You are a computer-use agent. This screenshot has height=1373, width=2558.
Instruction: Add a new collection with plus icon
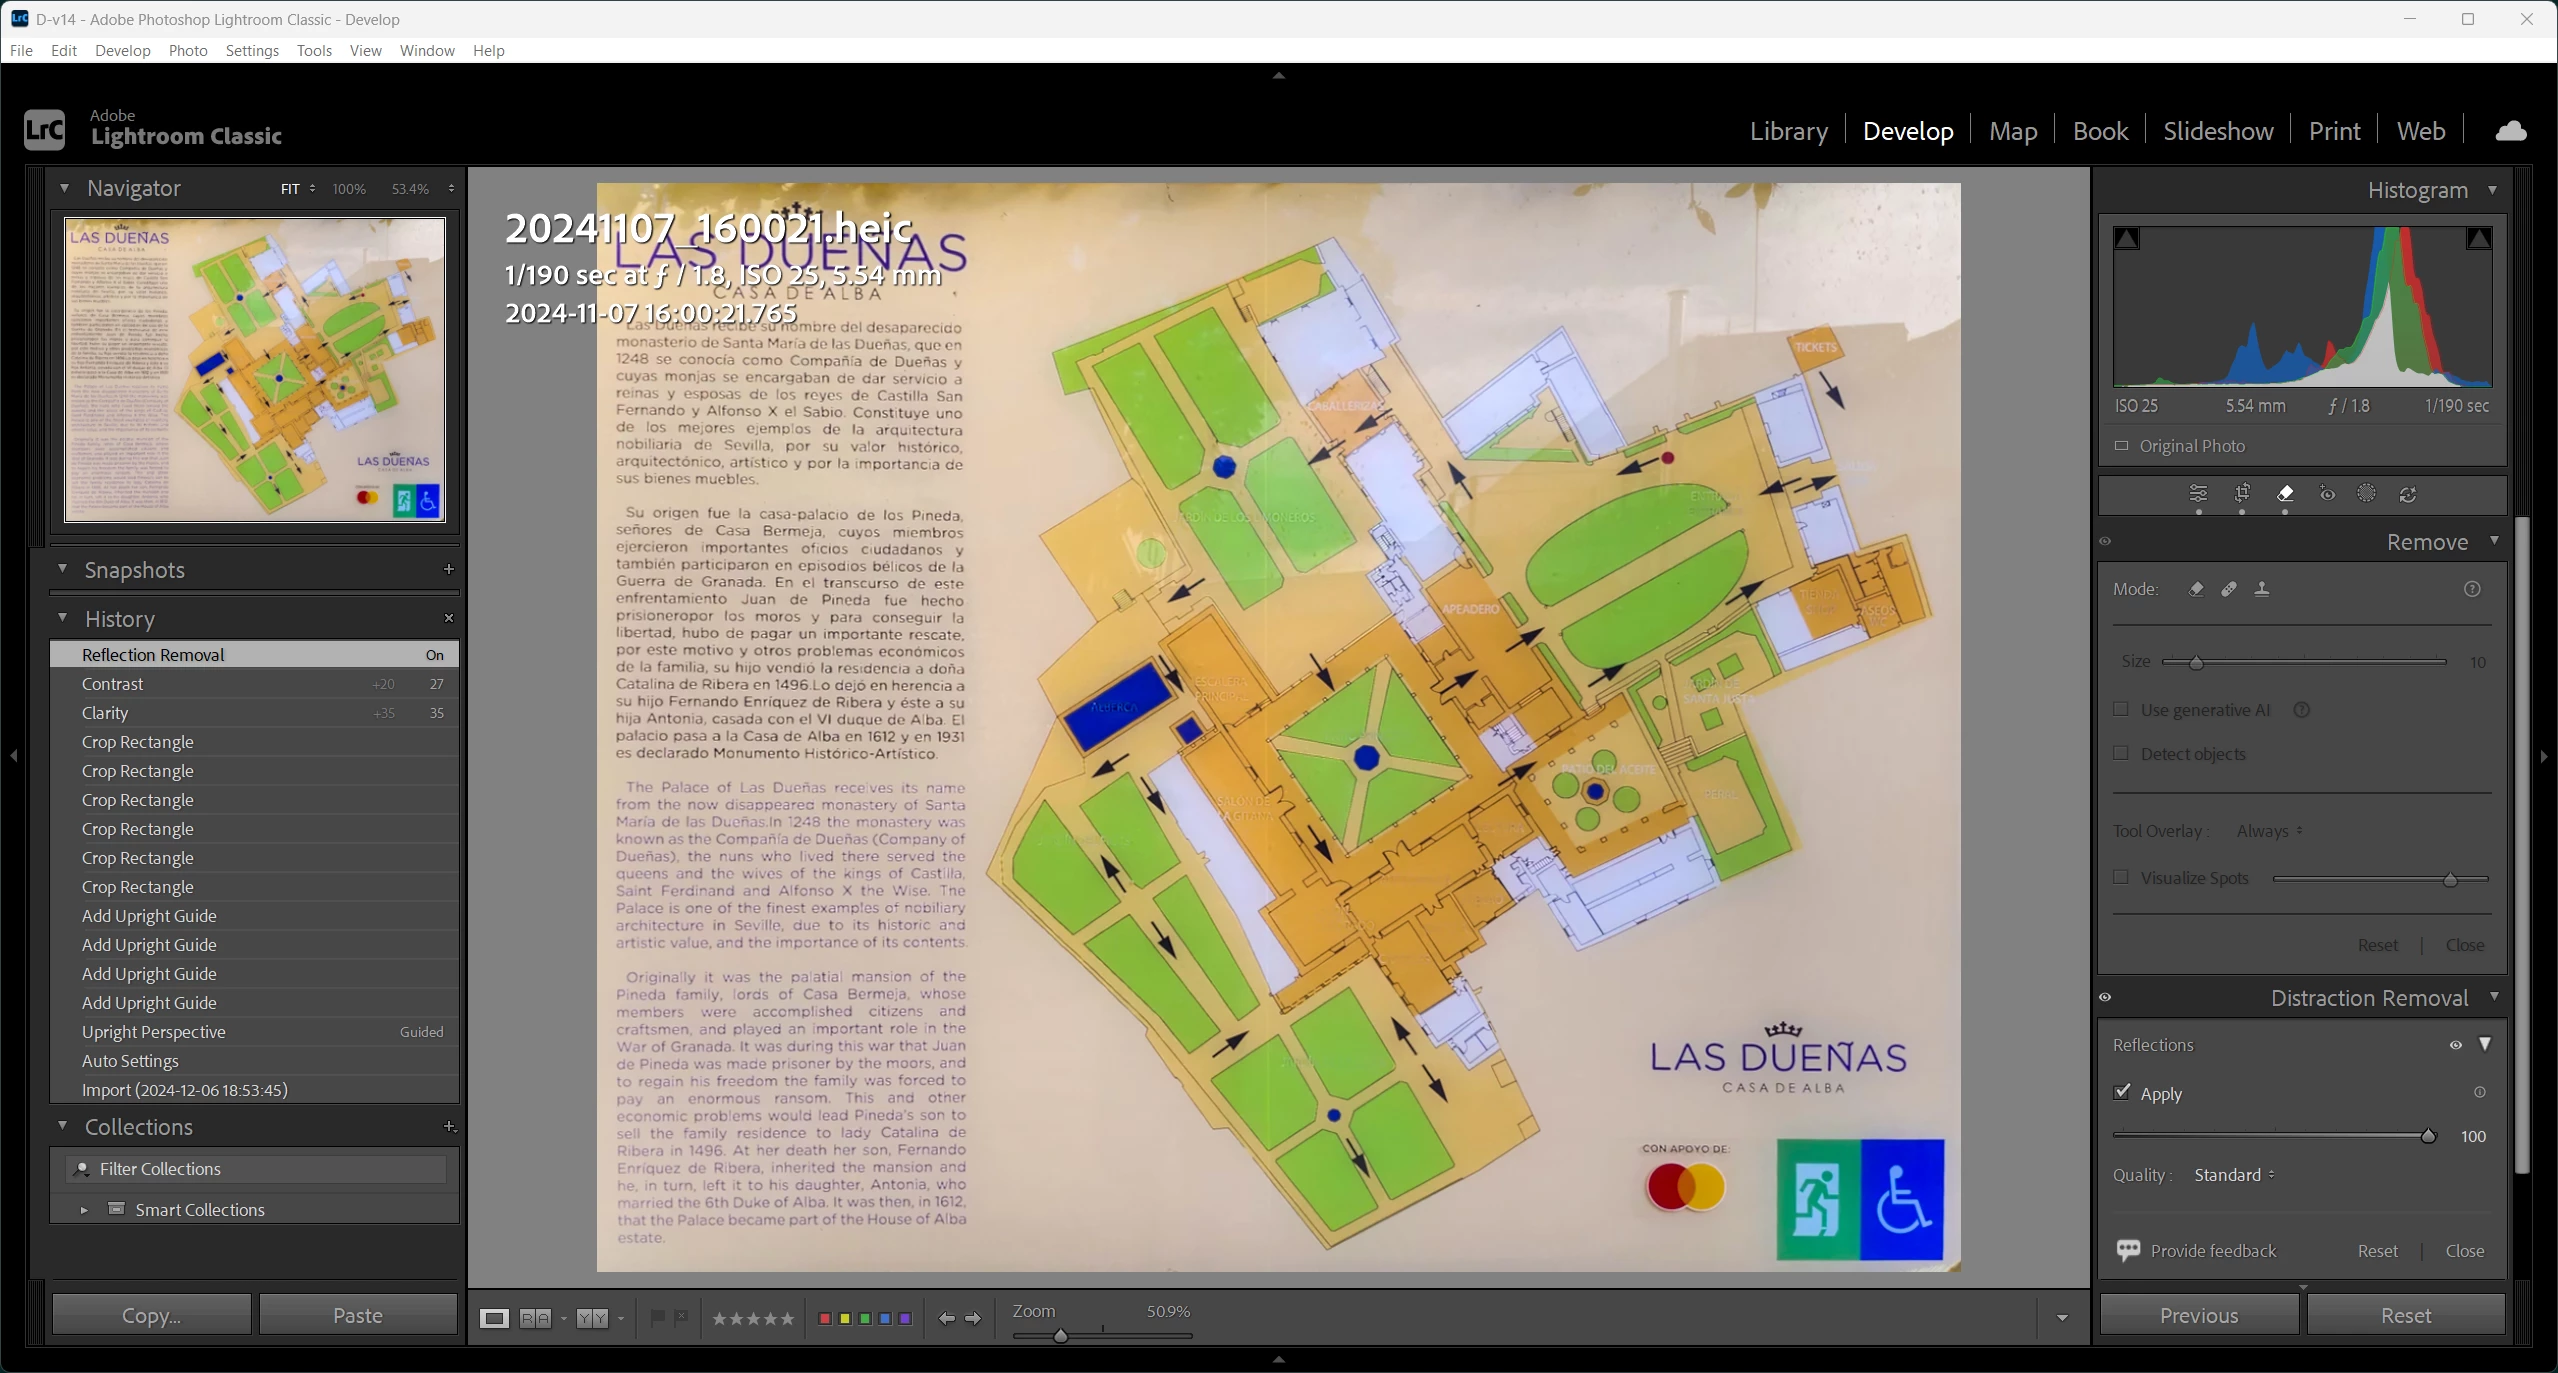[x=449, y=1126]
